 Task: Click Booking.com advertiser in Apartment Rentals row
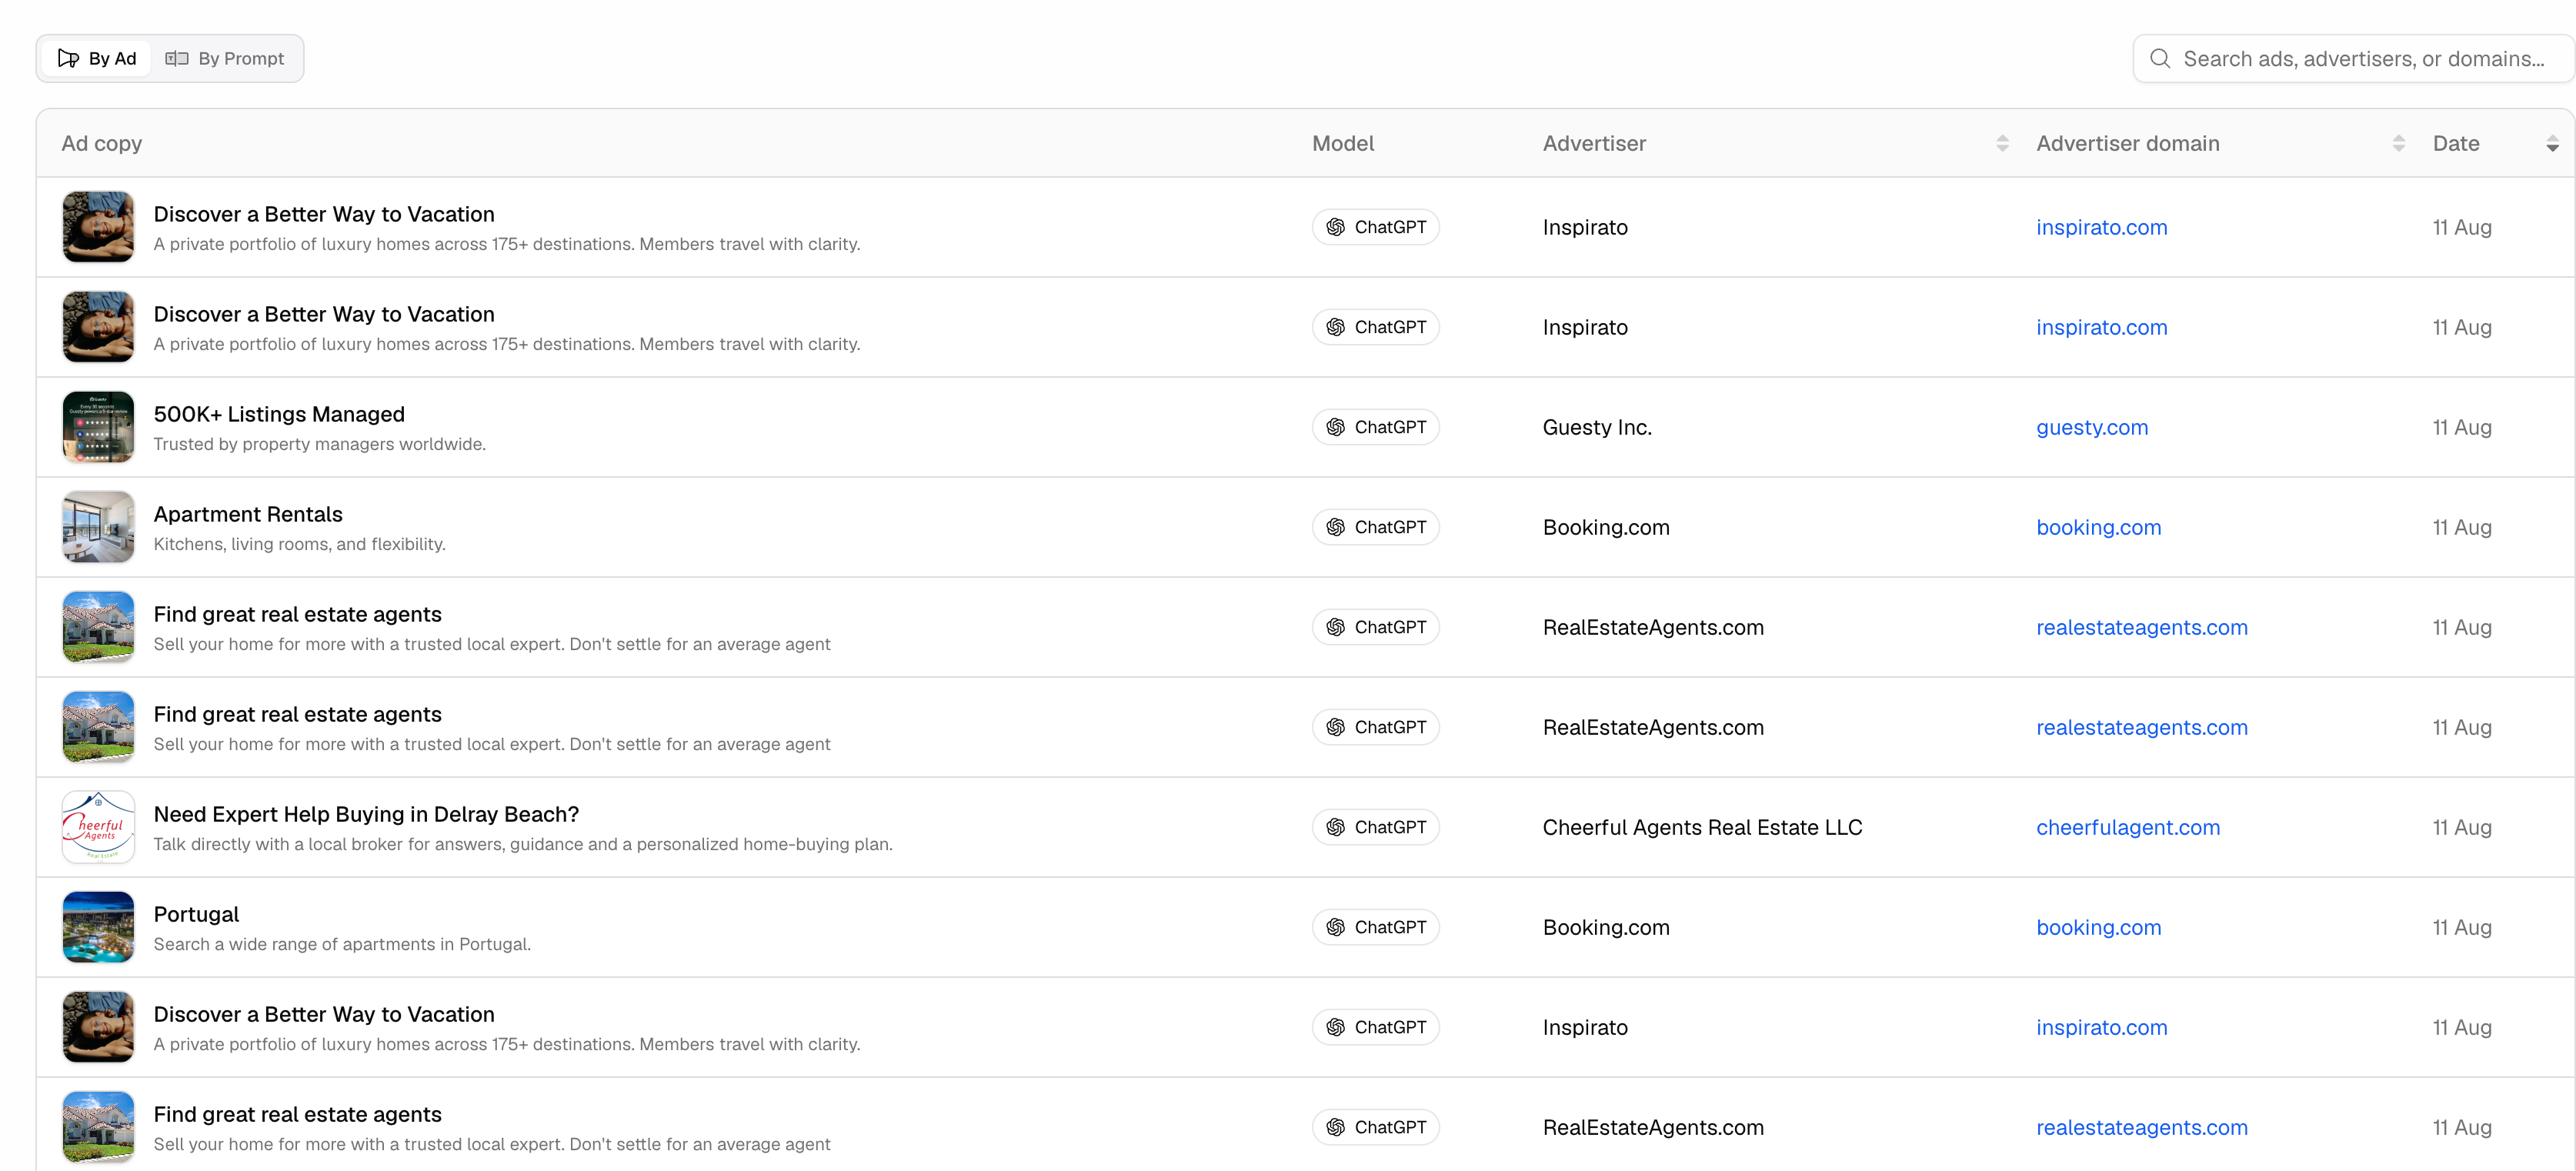(1606, 527)
